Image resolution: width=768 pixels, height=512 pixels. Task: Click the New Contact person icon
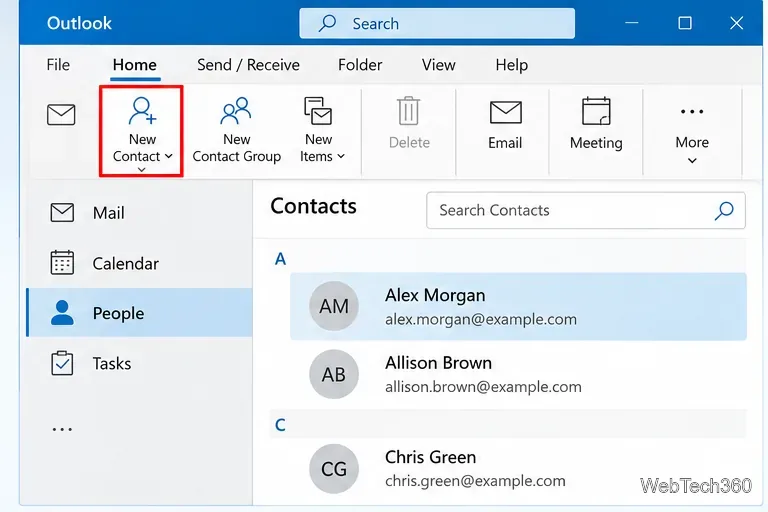[142, 111]
